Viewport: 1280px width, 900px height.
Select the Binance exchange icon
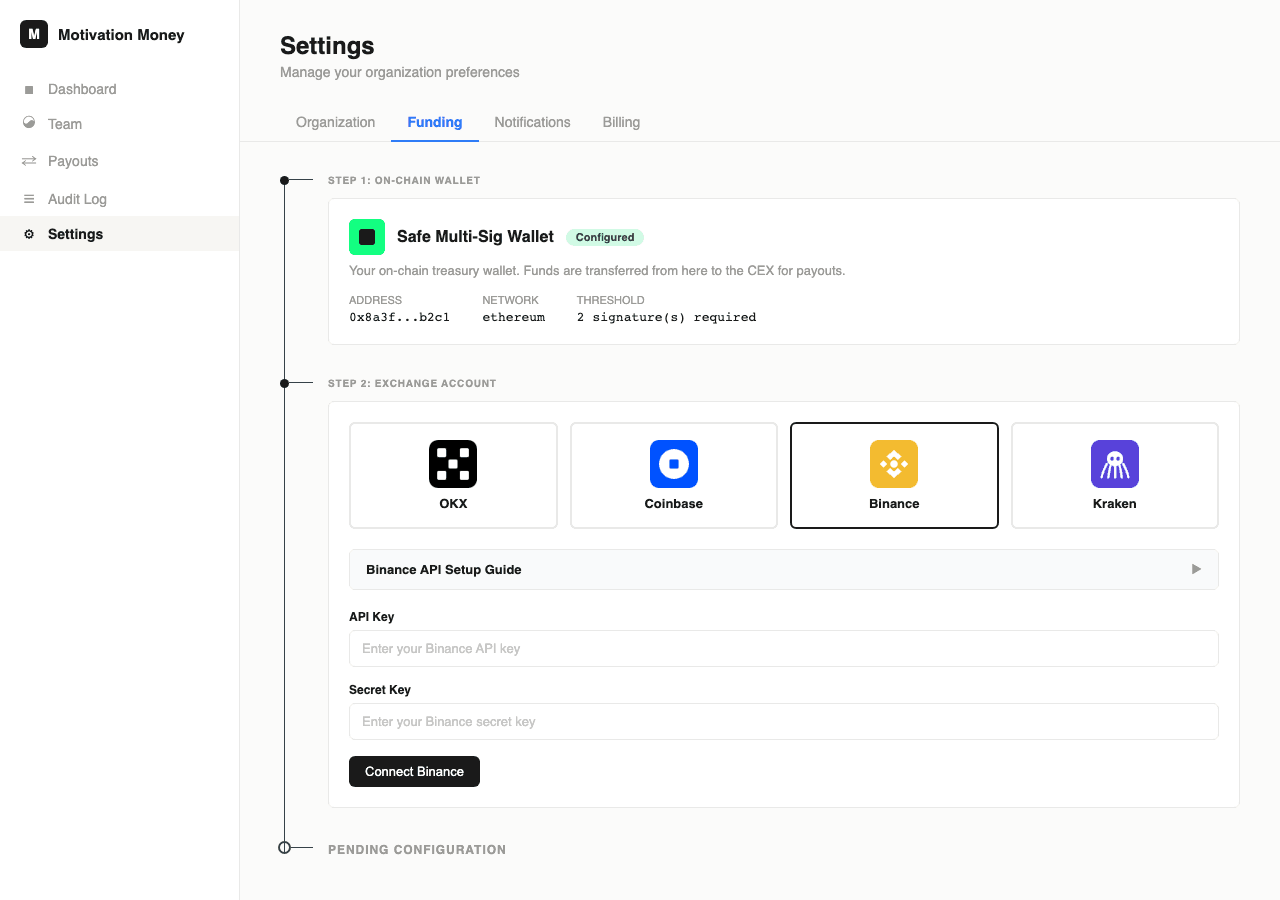coord(894,464)
